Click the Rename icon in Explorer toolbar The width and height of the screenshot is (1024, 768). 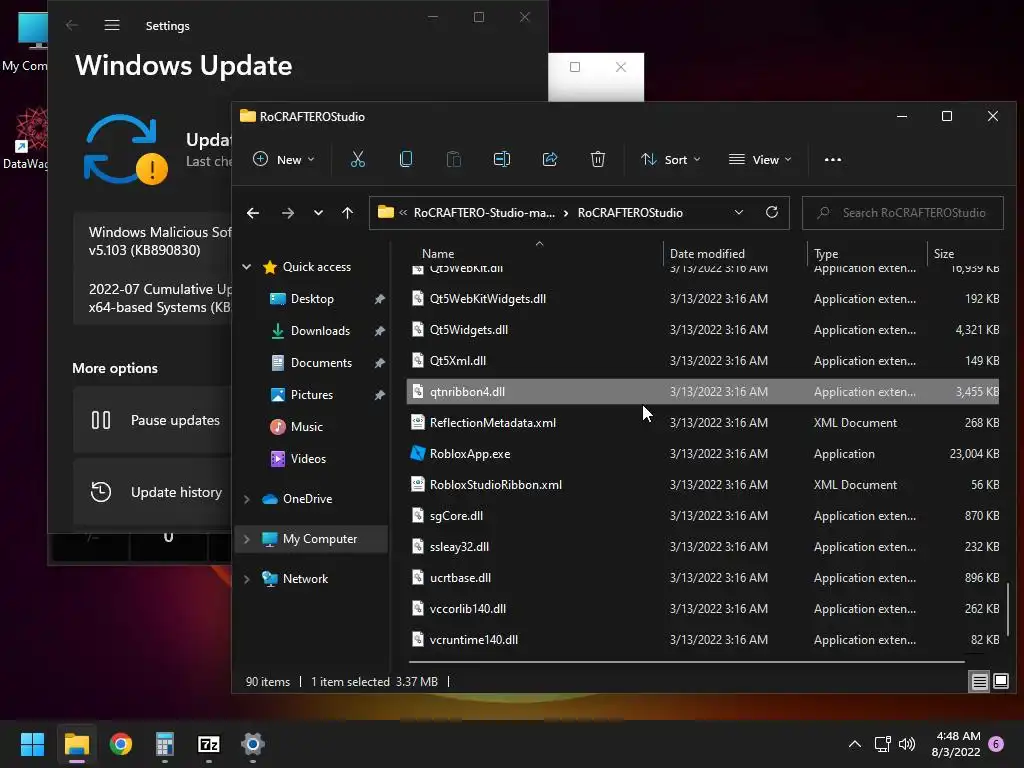pyautogui.click(x=502, y=159)
